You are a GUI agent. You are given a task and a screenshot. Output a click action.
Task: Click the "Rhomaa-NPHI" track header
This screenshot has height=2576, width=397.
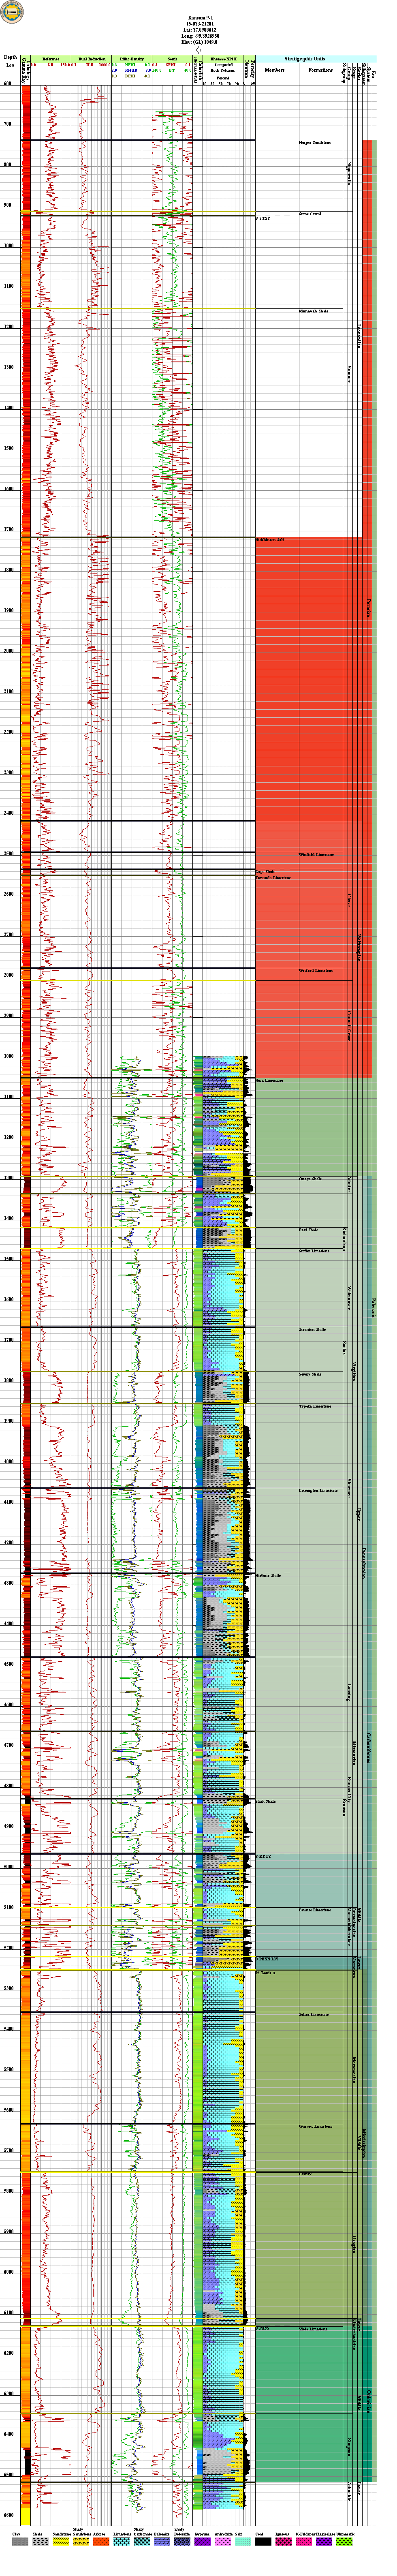click(x=223, y=60)
